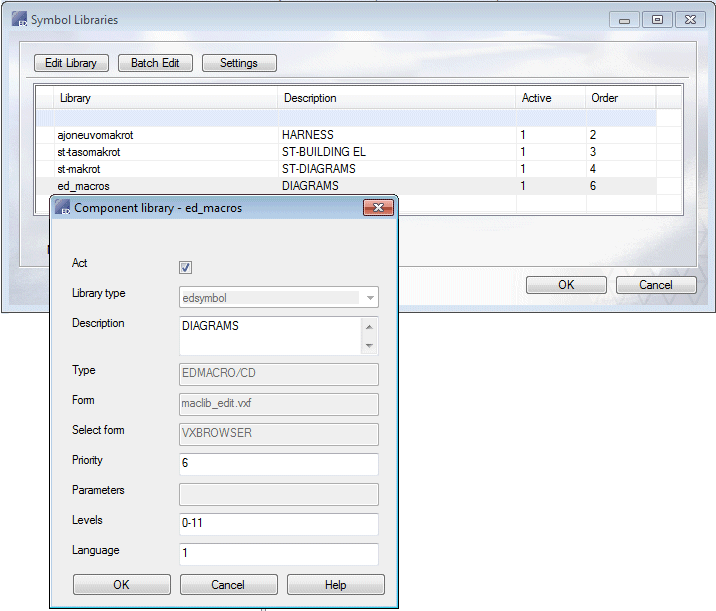Confirm the Component library dialog with OK
This screenshot has width=716, height=611.
coord(121,585)
